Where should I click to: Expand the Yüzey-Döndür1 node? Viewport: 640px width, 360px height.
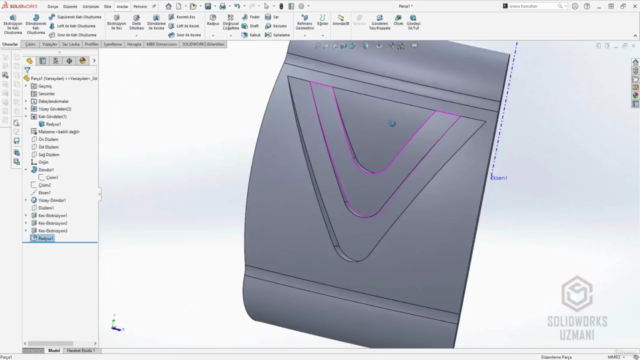coord(26,200)
